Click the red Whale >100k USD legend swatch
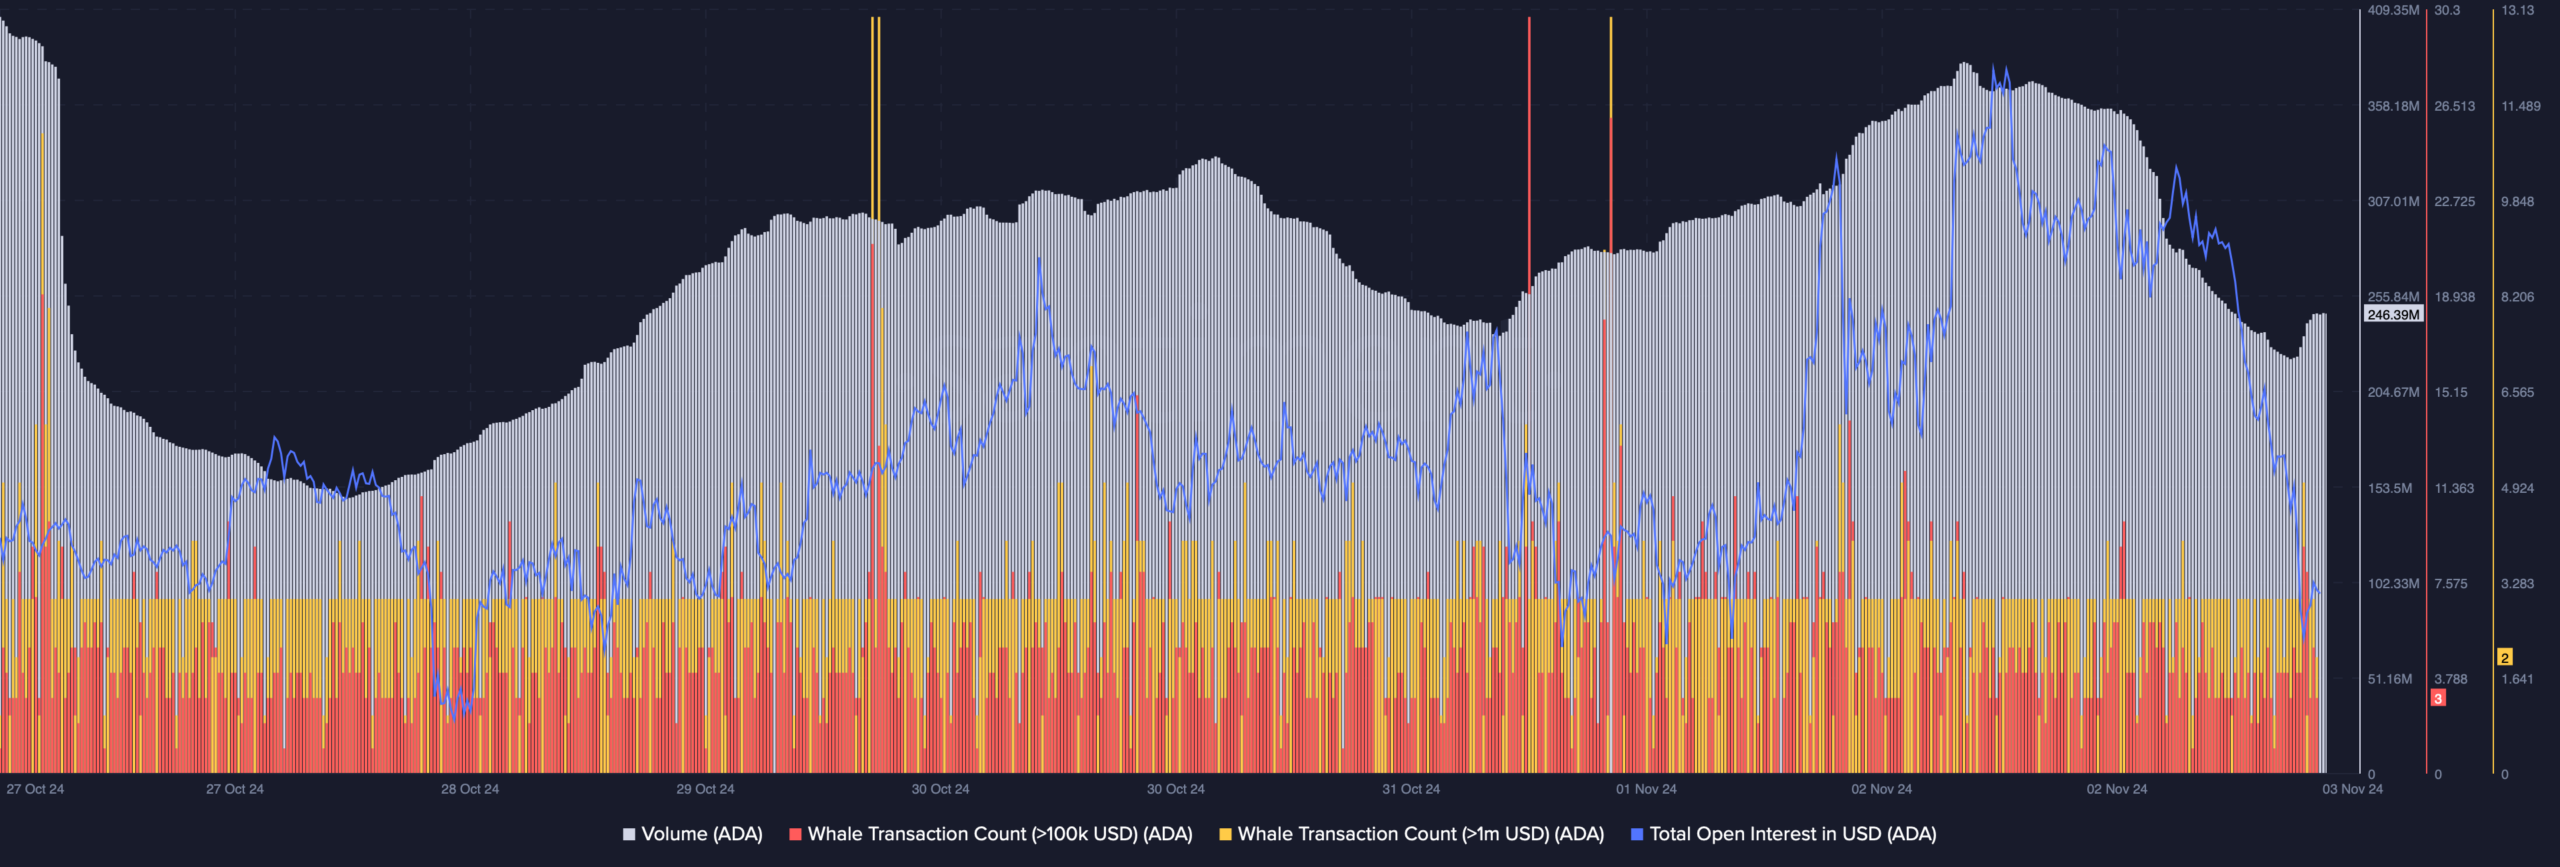Image resolution: width=2560 pixels, height=867 pixels. tap(795, 834)
